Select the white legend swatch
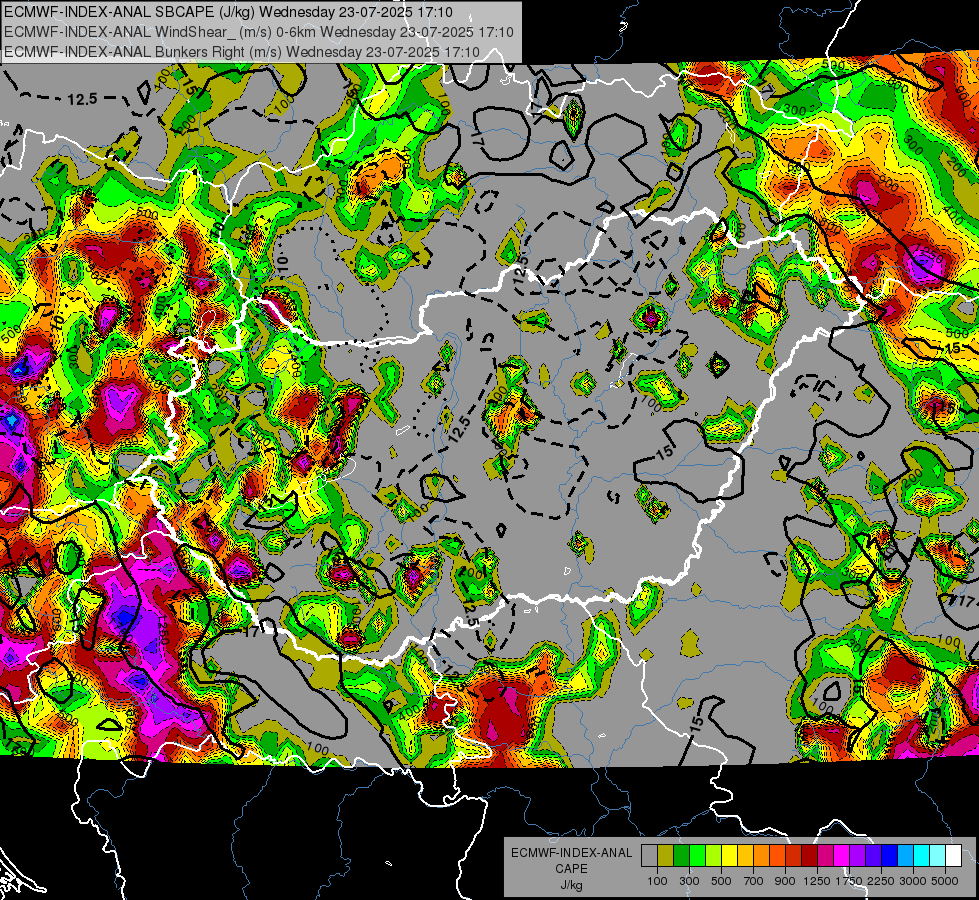 point(953,855)
